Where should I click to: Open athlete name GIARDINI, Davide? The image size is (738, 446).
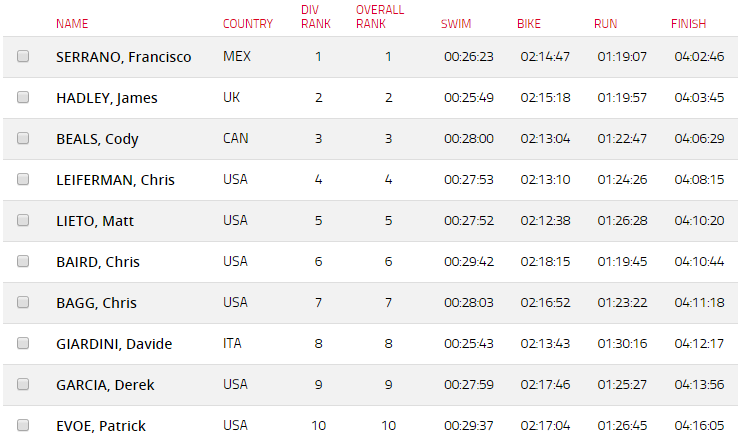point(114,344)
